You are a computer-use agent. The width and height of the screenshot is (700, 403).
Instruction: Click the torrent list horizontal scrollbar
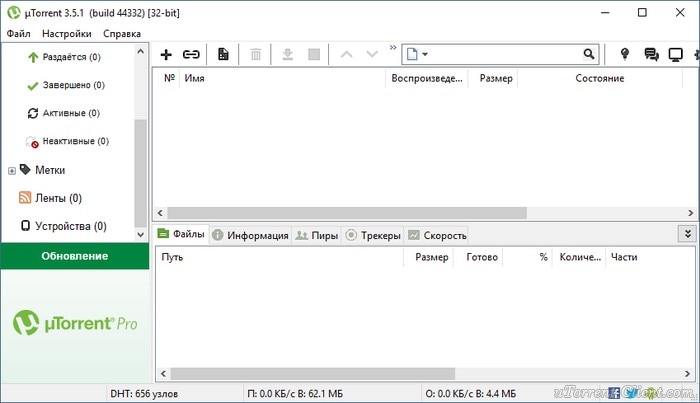point(340,213)
